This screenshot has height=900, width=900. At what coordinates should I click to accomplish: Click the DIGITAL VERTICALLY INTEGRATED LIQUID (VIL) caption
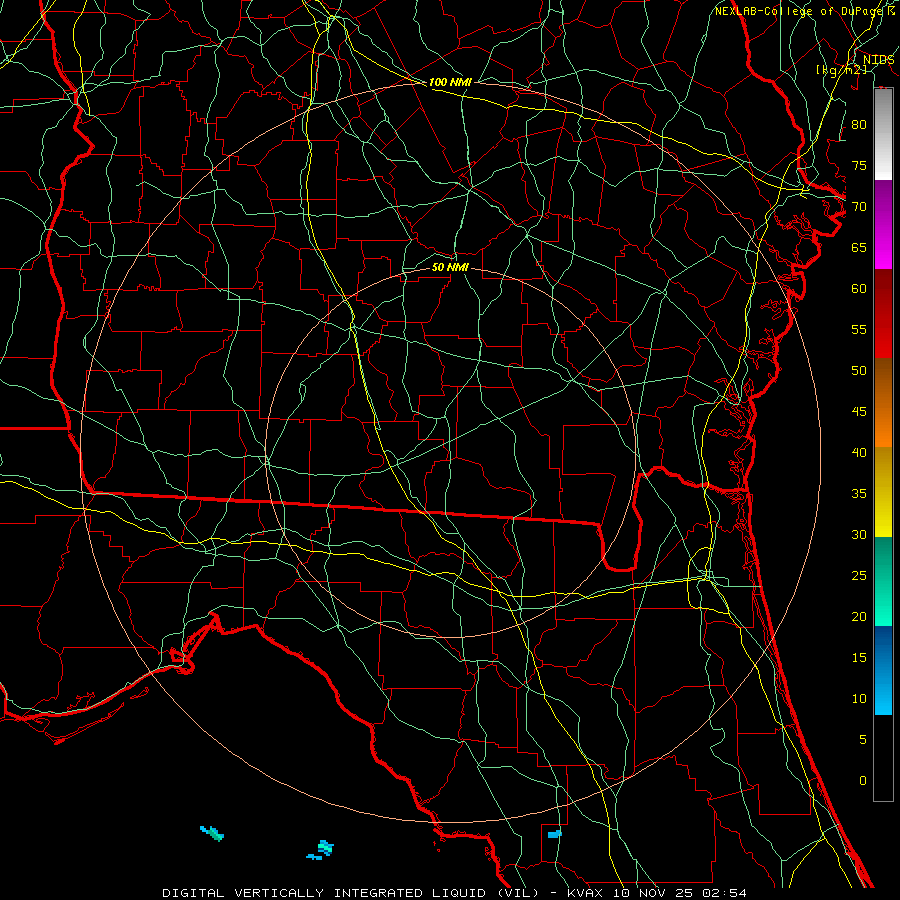[352, 893]
